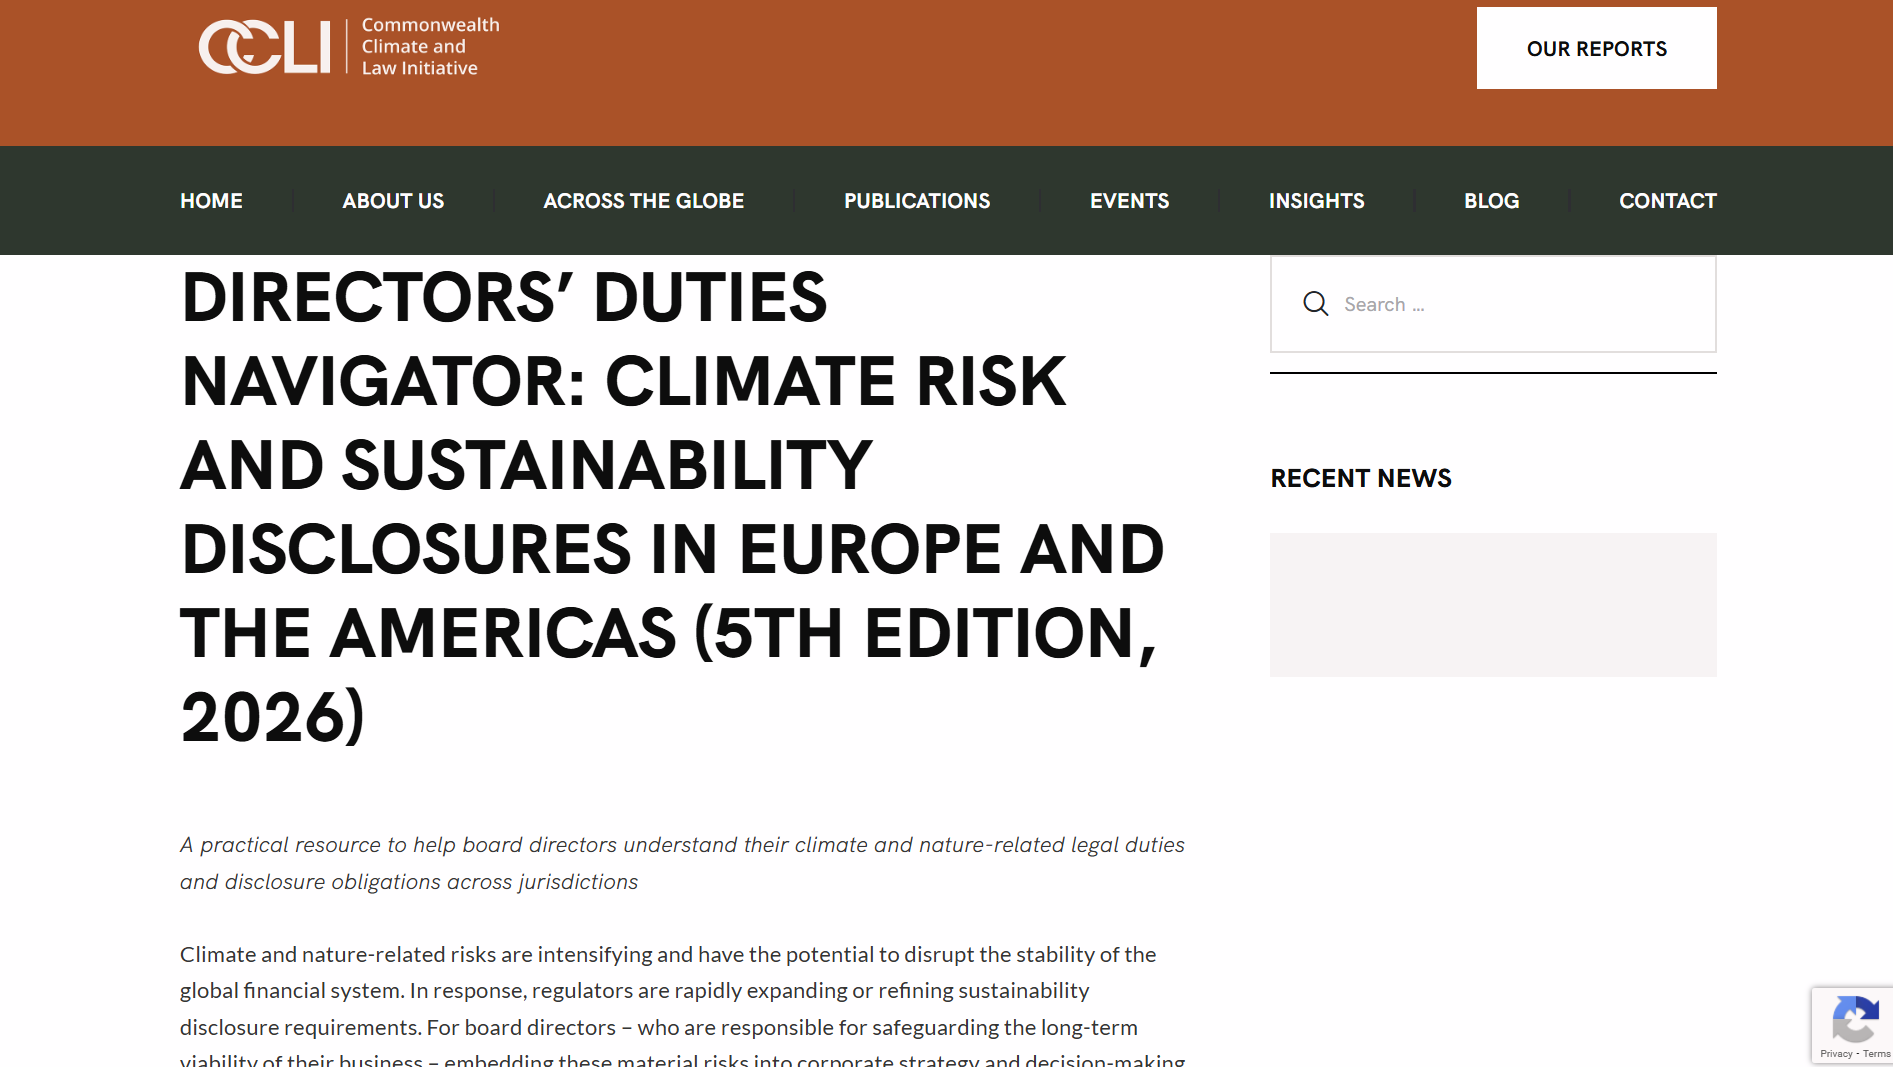1893x1067 pixels.
Task: Open the INSIGHTS navigation item
Action: coord(1315,200)
